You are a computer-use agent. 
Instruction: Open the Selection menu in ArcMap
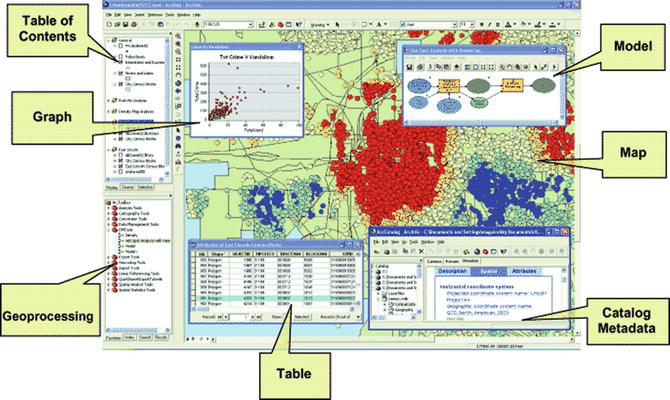(155, 15)
